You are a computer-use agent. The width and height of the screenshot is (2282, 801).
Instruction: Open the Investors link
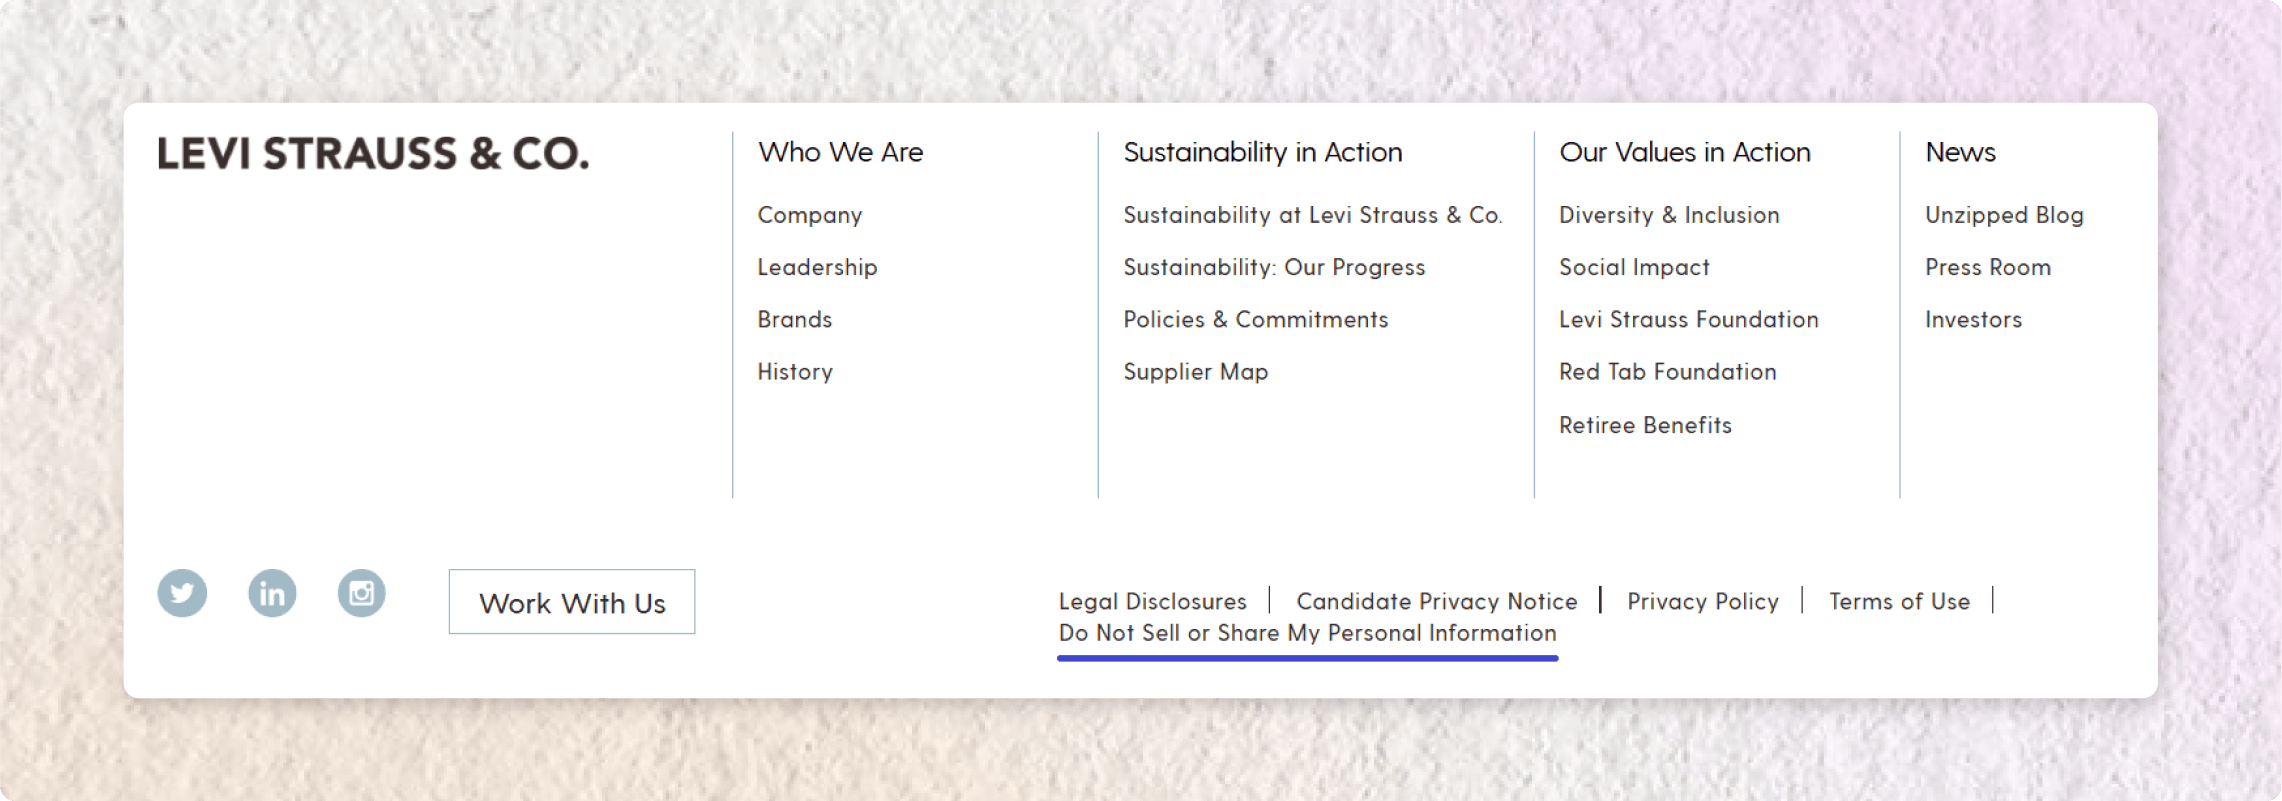[1973, 319]
